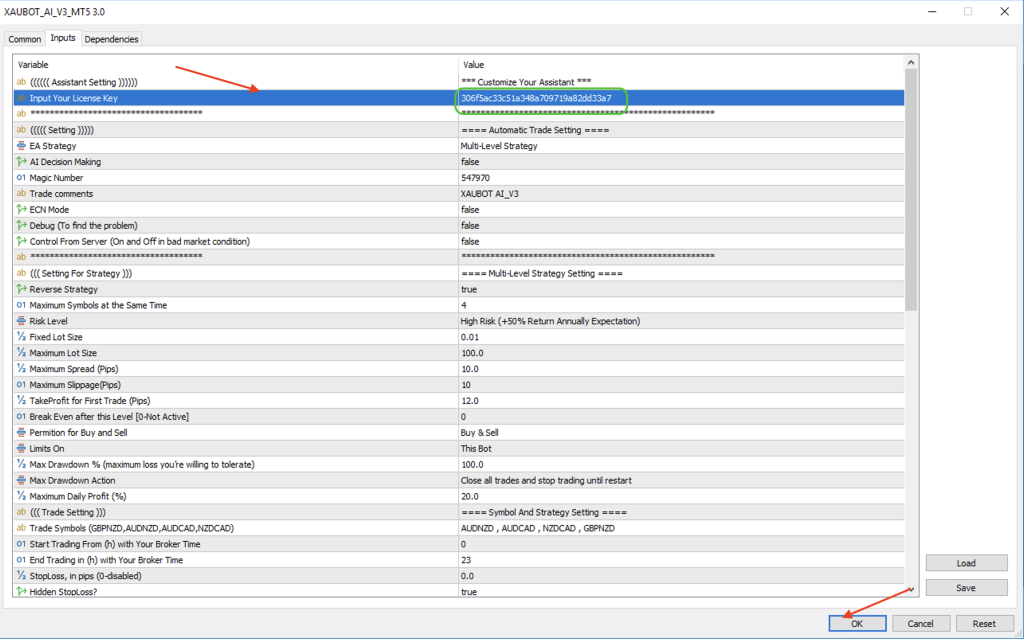Click the green boolean icon next to ECN Mode

coord(19,209)
